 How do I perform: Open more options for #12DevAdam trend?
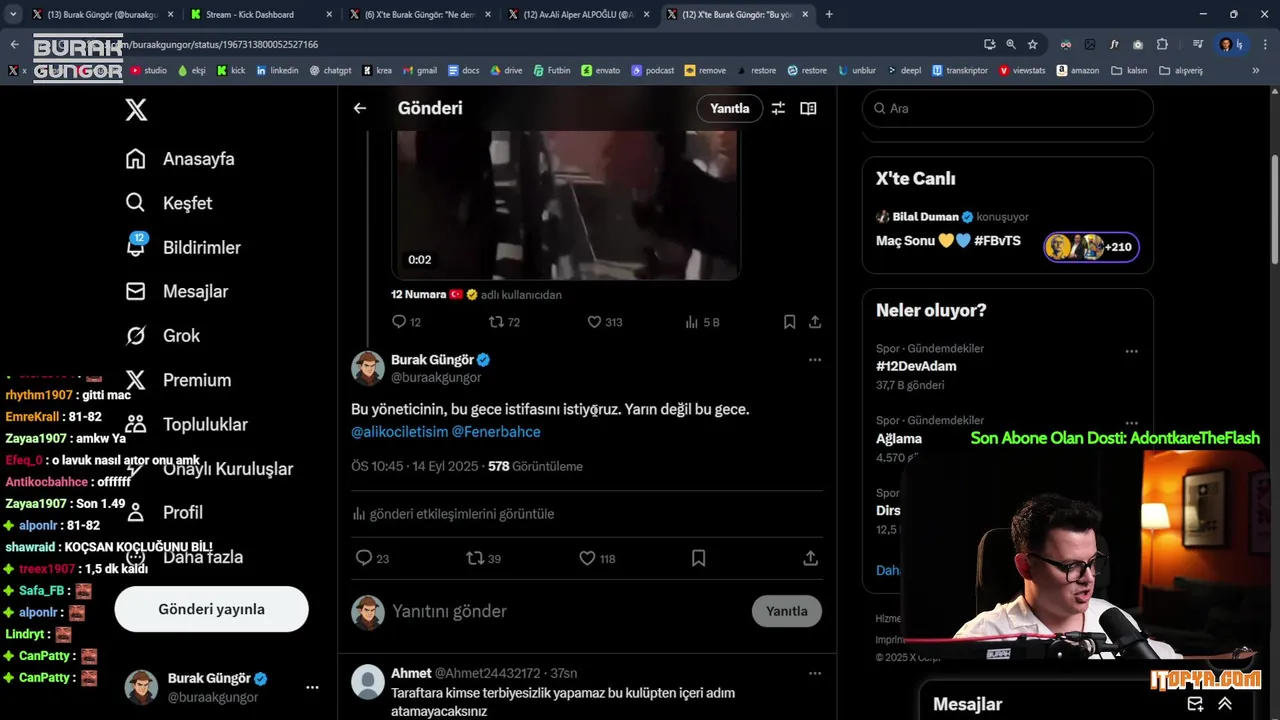click(x=1132, y=352)
